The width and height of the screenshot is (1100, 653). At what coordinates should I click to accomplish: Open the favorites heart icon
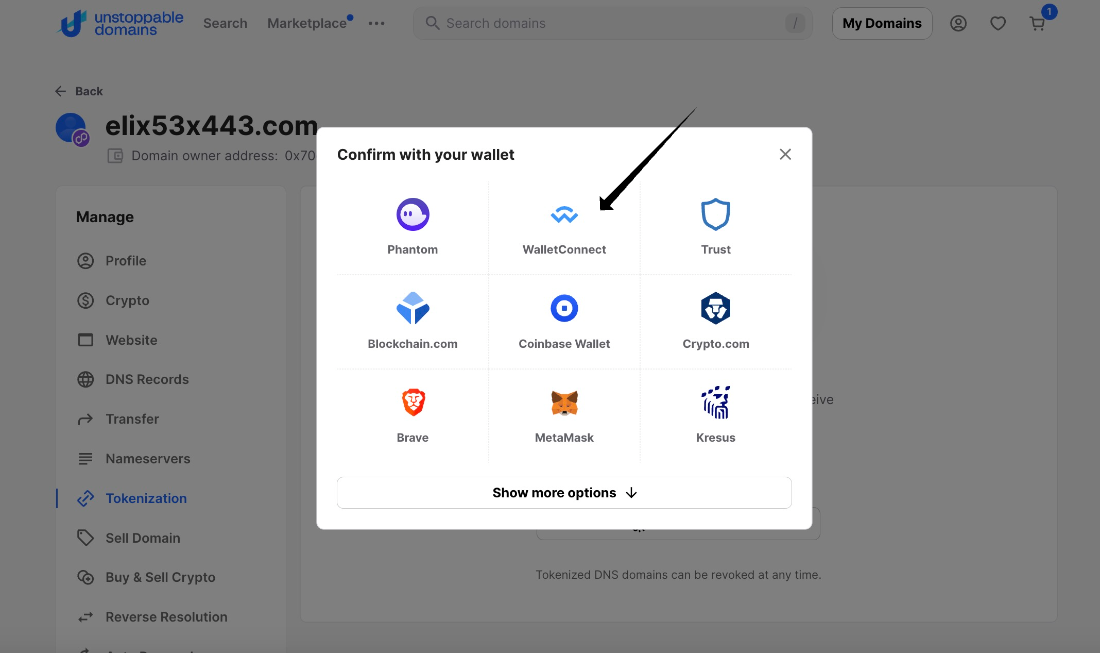[x=998, y=23]
